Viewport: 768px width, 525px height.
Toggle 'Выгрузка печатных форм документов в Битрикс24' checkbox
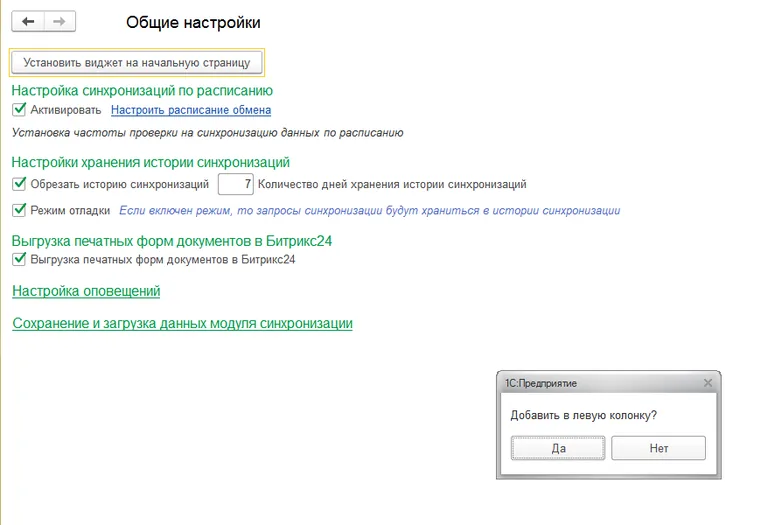point(19,259)
